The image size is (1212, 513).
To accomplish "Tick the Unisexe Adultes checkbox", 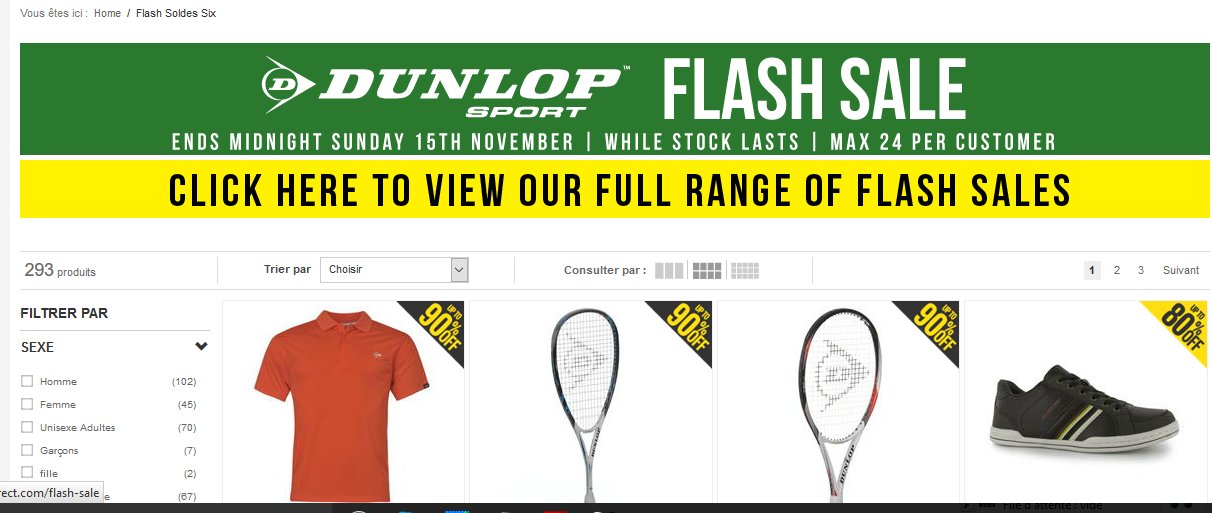I will tap(27, 427).
